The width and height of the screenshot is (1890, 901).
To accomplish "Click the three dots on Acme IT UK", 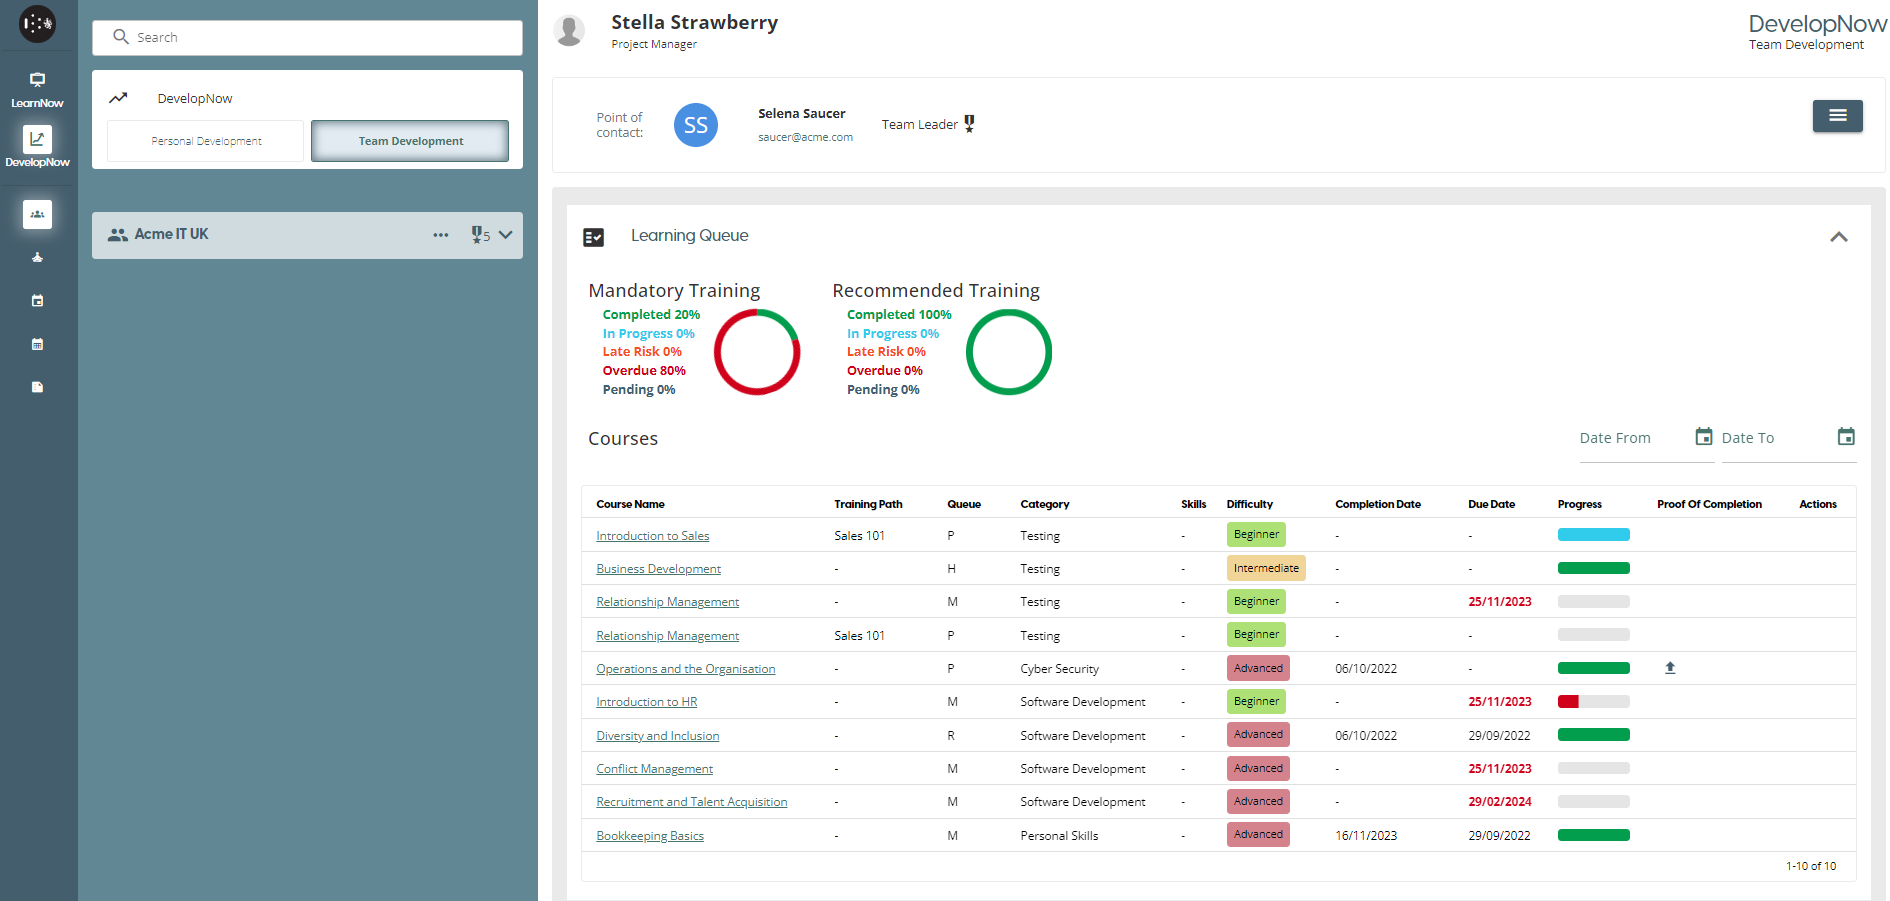I will click(x=440, y=235).
